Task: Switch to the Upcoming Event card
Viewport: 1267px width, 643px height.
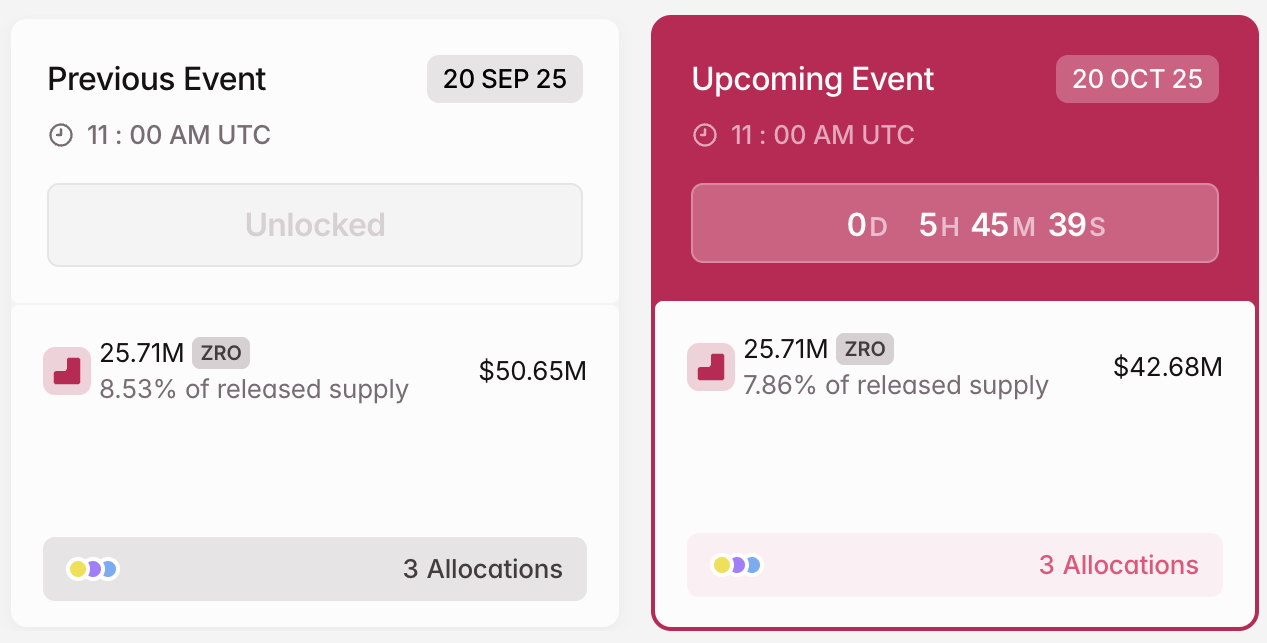Action: pos(813,79)
